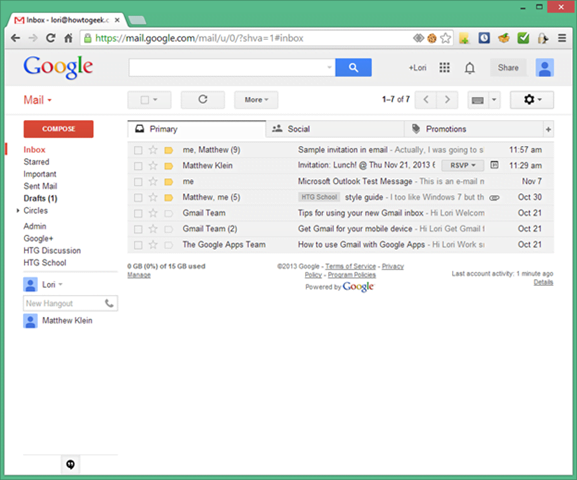
Task: Click the Manage storage link
Action: (139, 275)
